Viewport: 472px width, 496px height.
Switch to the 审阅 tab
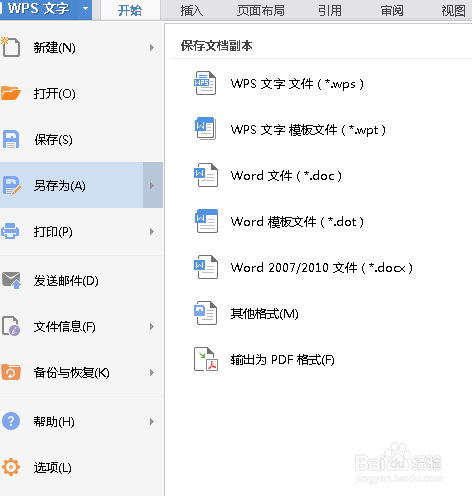[392, 11]
